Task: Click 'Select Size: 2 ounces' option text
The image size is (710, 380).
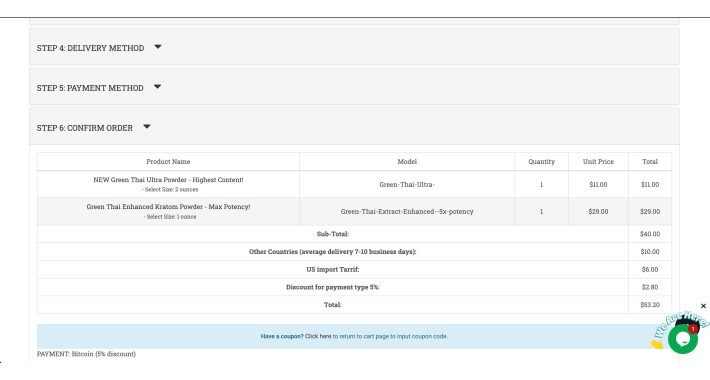Action: tap(170, 190)
